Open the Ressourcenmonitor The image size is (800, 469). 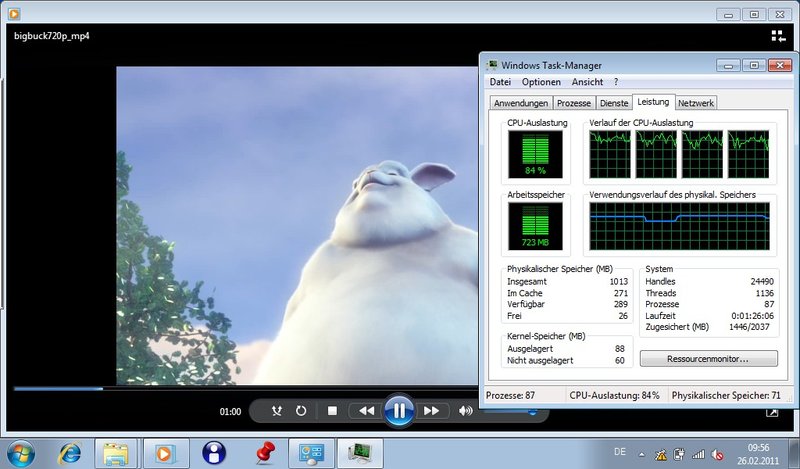pyautogui.click(x=709, y=359)
